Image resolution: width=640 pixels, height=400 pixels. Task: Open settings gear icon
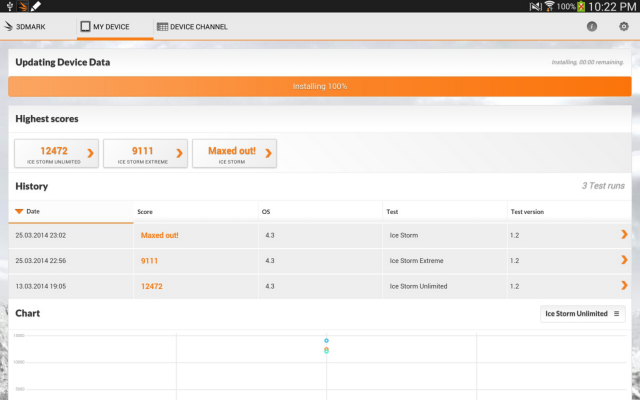(624, 27)
